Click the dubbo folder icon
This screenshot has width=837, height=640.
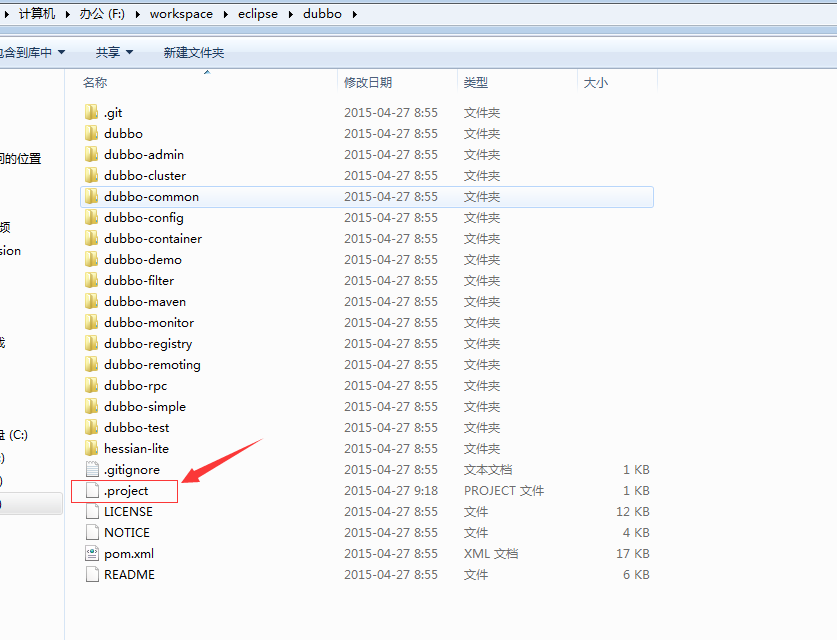(91, 133)
